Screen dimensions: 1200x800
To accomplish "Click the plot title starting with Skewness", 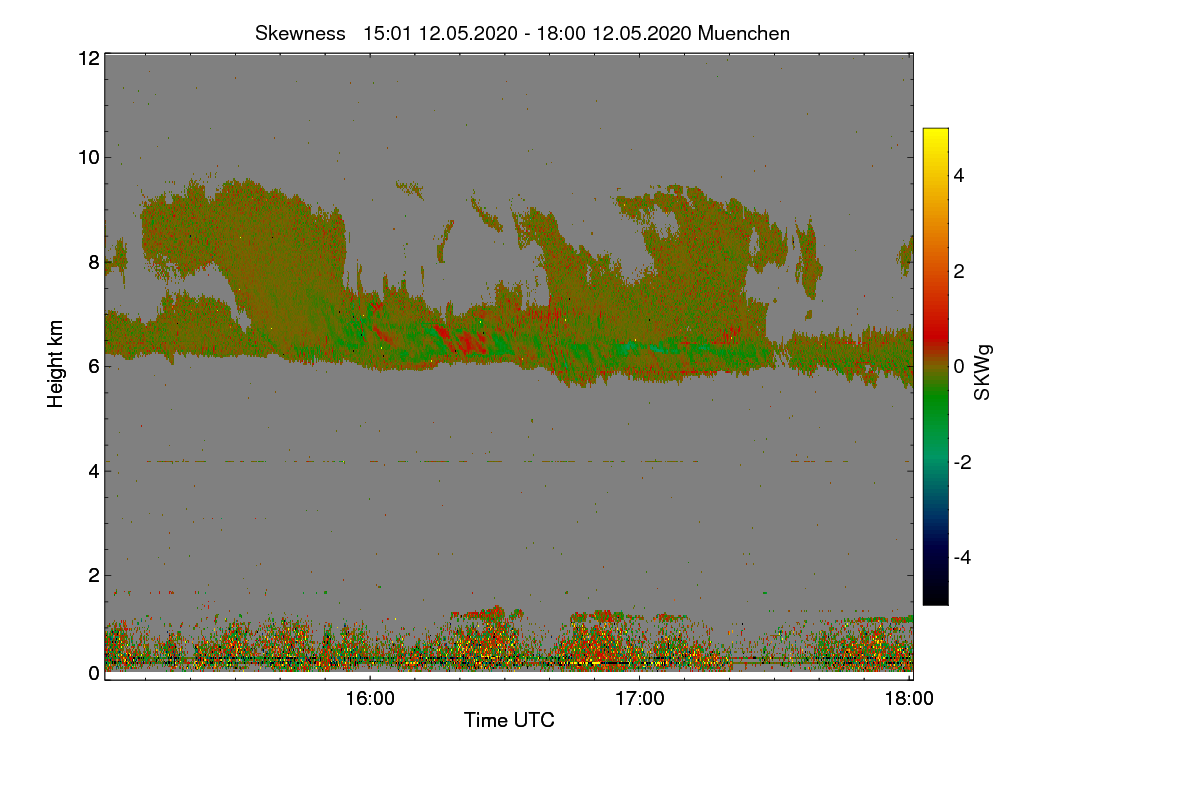I will (x=522, y=33).
